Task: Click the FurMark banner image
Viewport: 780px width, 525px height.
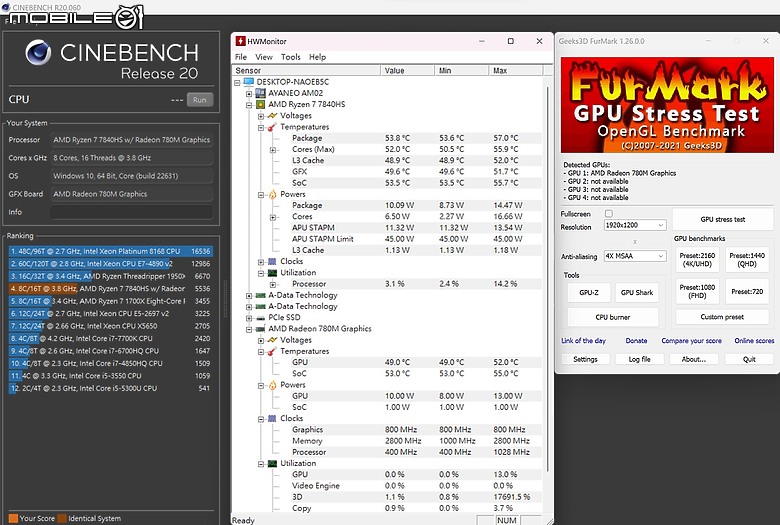Action: [x=667, y=105]
